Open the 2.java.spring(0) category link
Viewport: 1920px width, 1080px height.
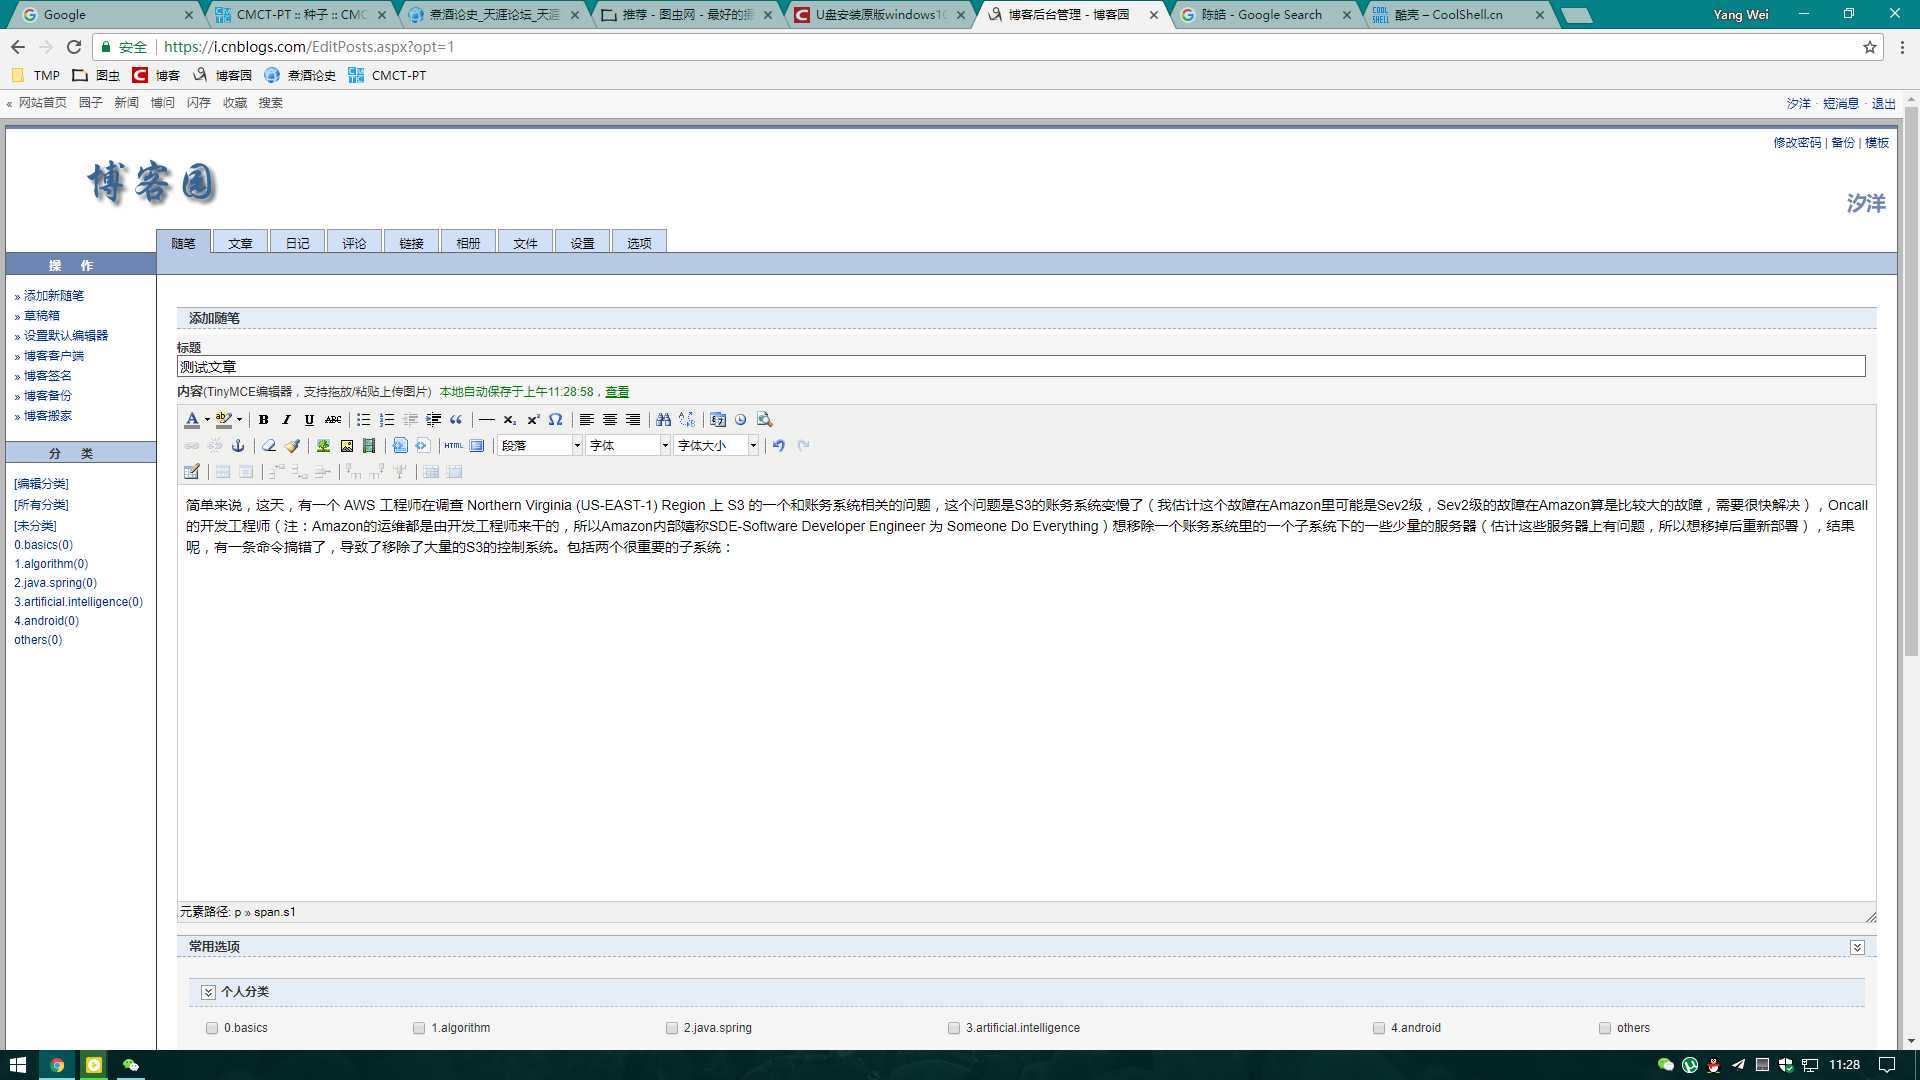[x=56, y=583]
